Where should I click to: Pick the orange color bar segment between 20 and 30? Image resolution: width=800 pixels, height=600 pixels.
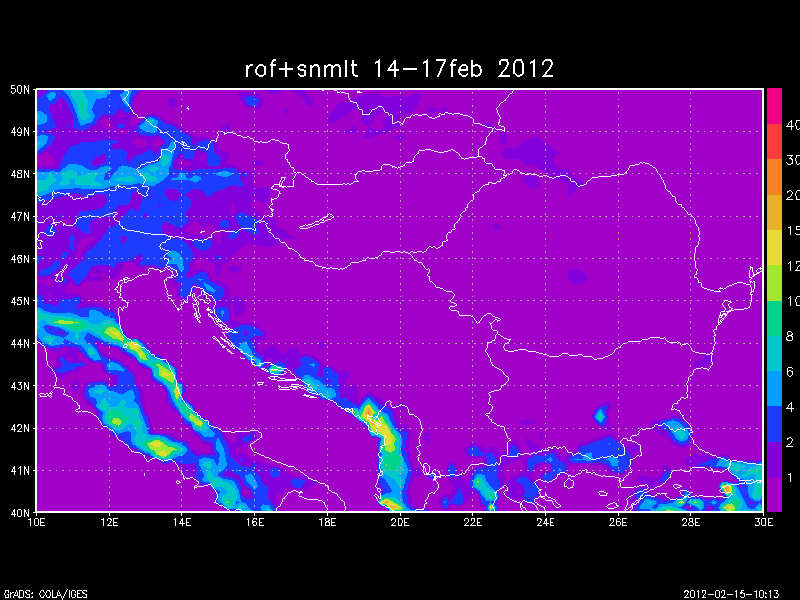[x=774, y=177]
